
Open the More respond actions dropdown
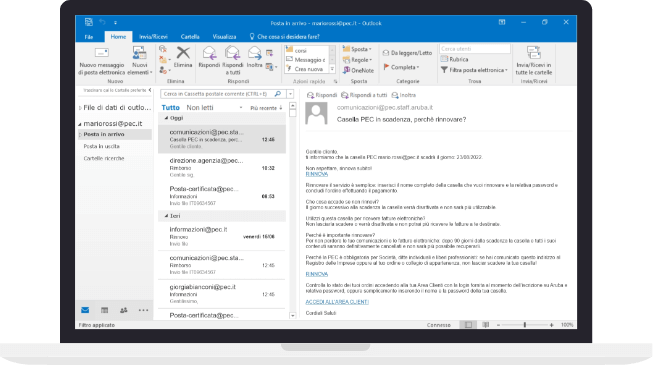271,67
